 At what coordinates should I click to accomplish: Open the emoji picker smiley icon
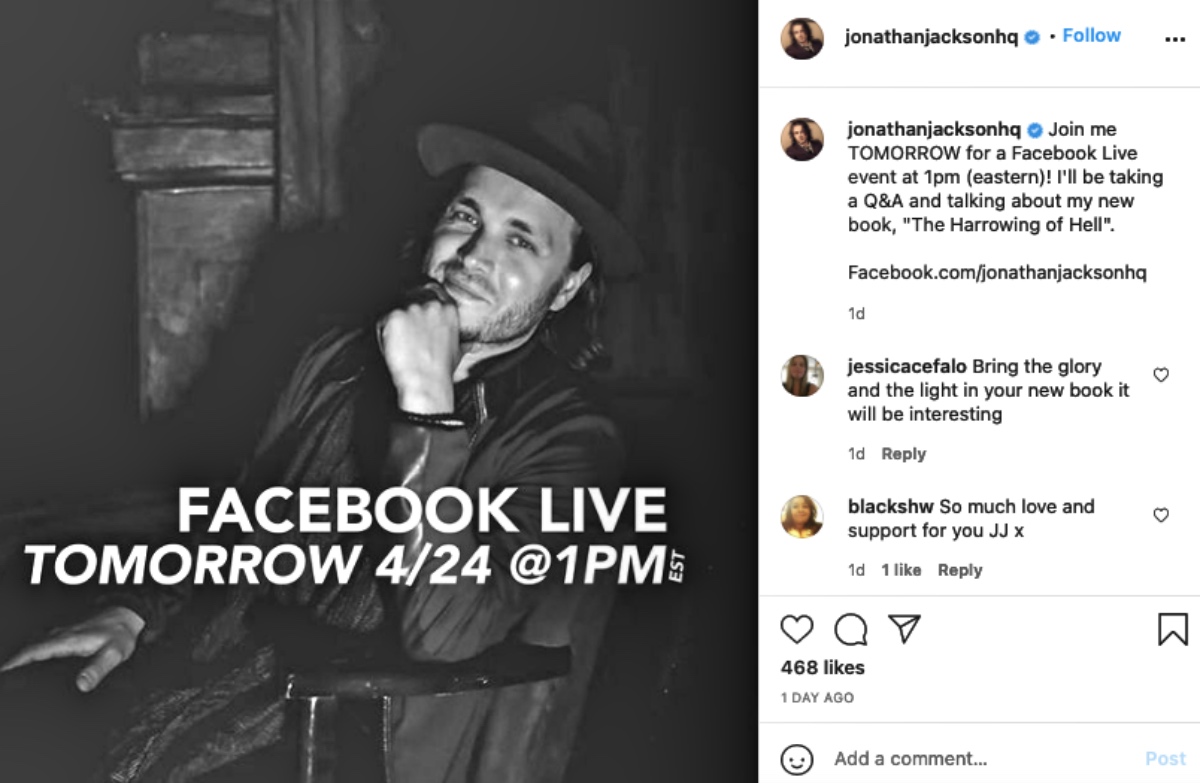pyautogui.click(x=797, y=759)
